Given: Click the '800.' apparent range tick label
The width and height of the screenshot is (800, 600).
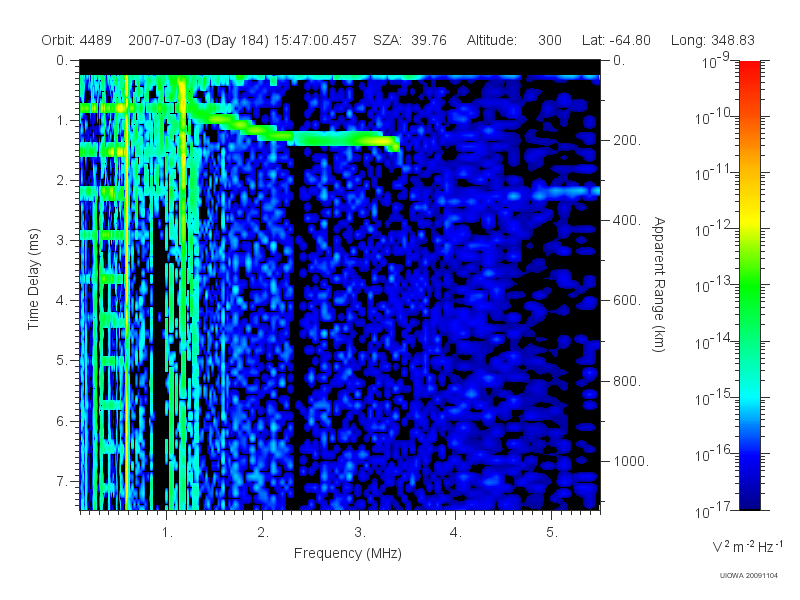Looking at the screenshot, I should coord(627,381).
